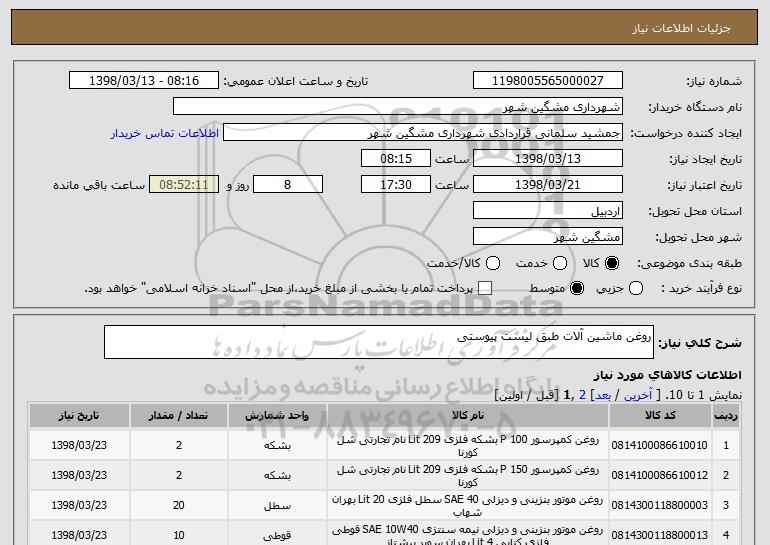Click the سطل unit cell in row 3
Screen dimensions: 770x545
[x=277, y=505]
